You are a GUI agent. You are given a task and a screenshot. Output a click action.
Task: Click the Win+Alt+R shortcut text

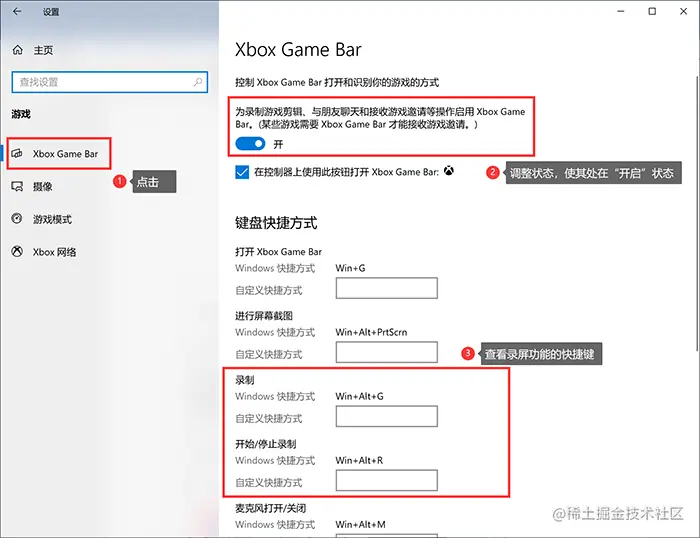point(359,460)
